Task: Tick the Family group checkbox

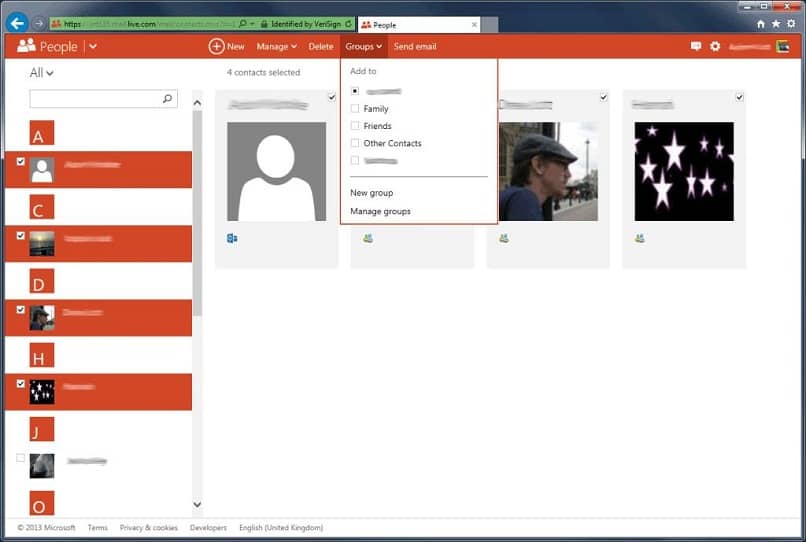Action: 355,109
